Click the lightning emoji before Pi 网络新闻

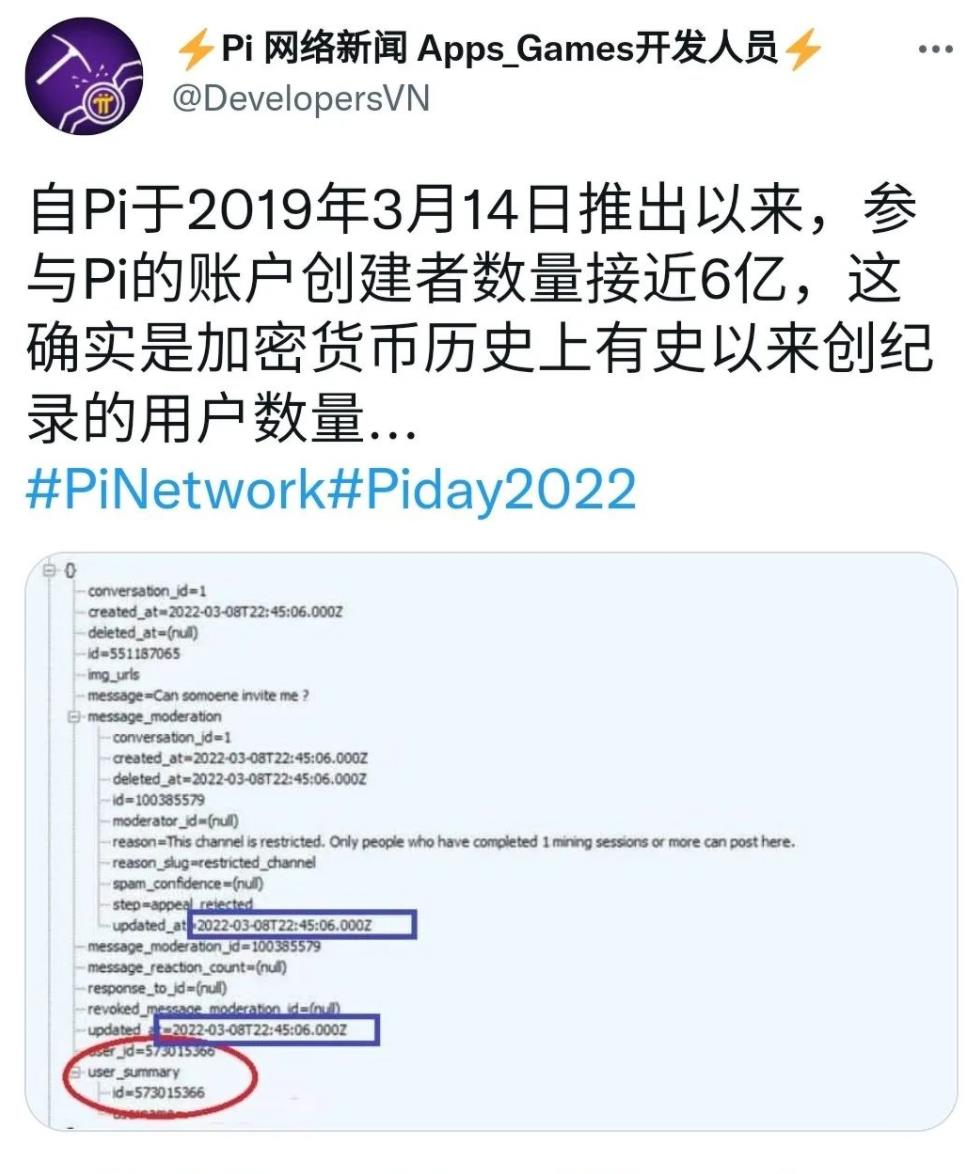(195, 50)
